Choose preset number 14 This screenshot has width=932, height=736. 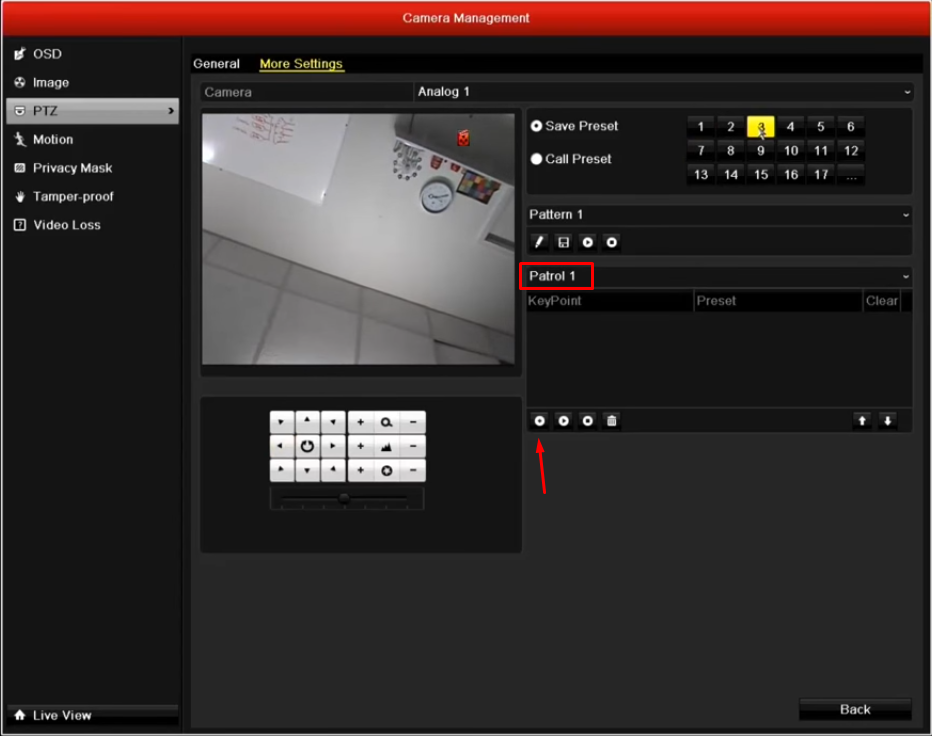point(731,175)
